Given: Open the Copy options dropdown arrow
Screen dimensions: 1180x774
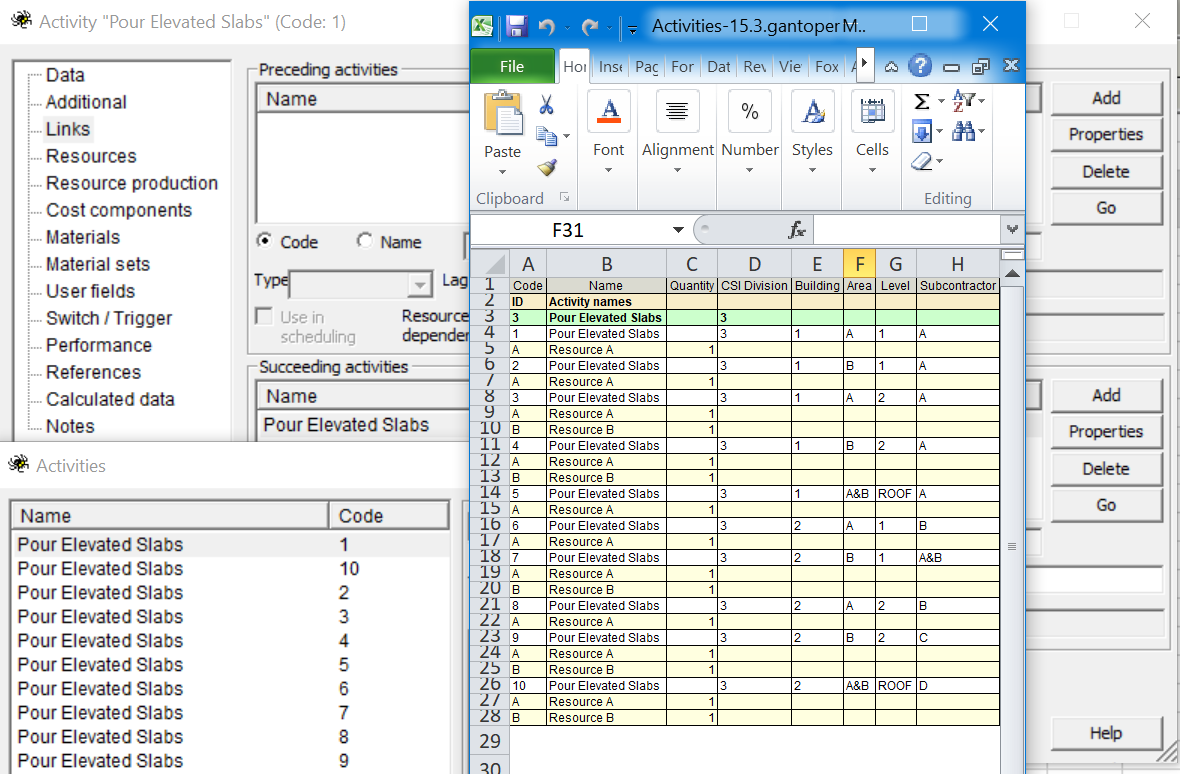Looking at the screenshot, I should pos(567,136).
